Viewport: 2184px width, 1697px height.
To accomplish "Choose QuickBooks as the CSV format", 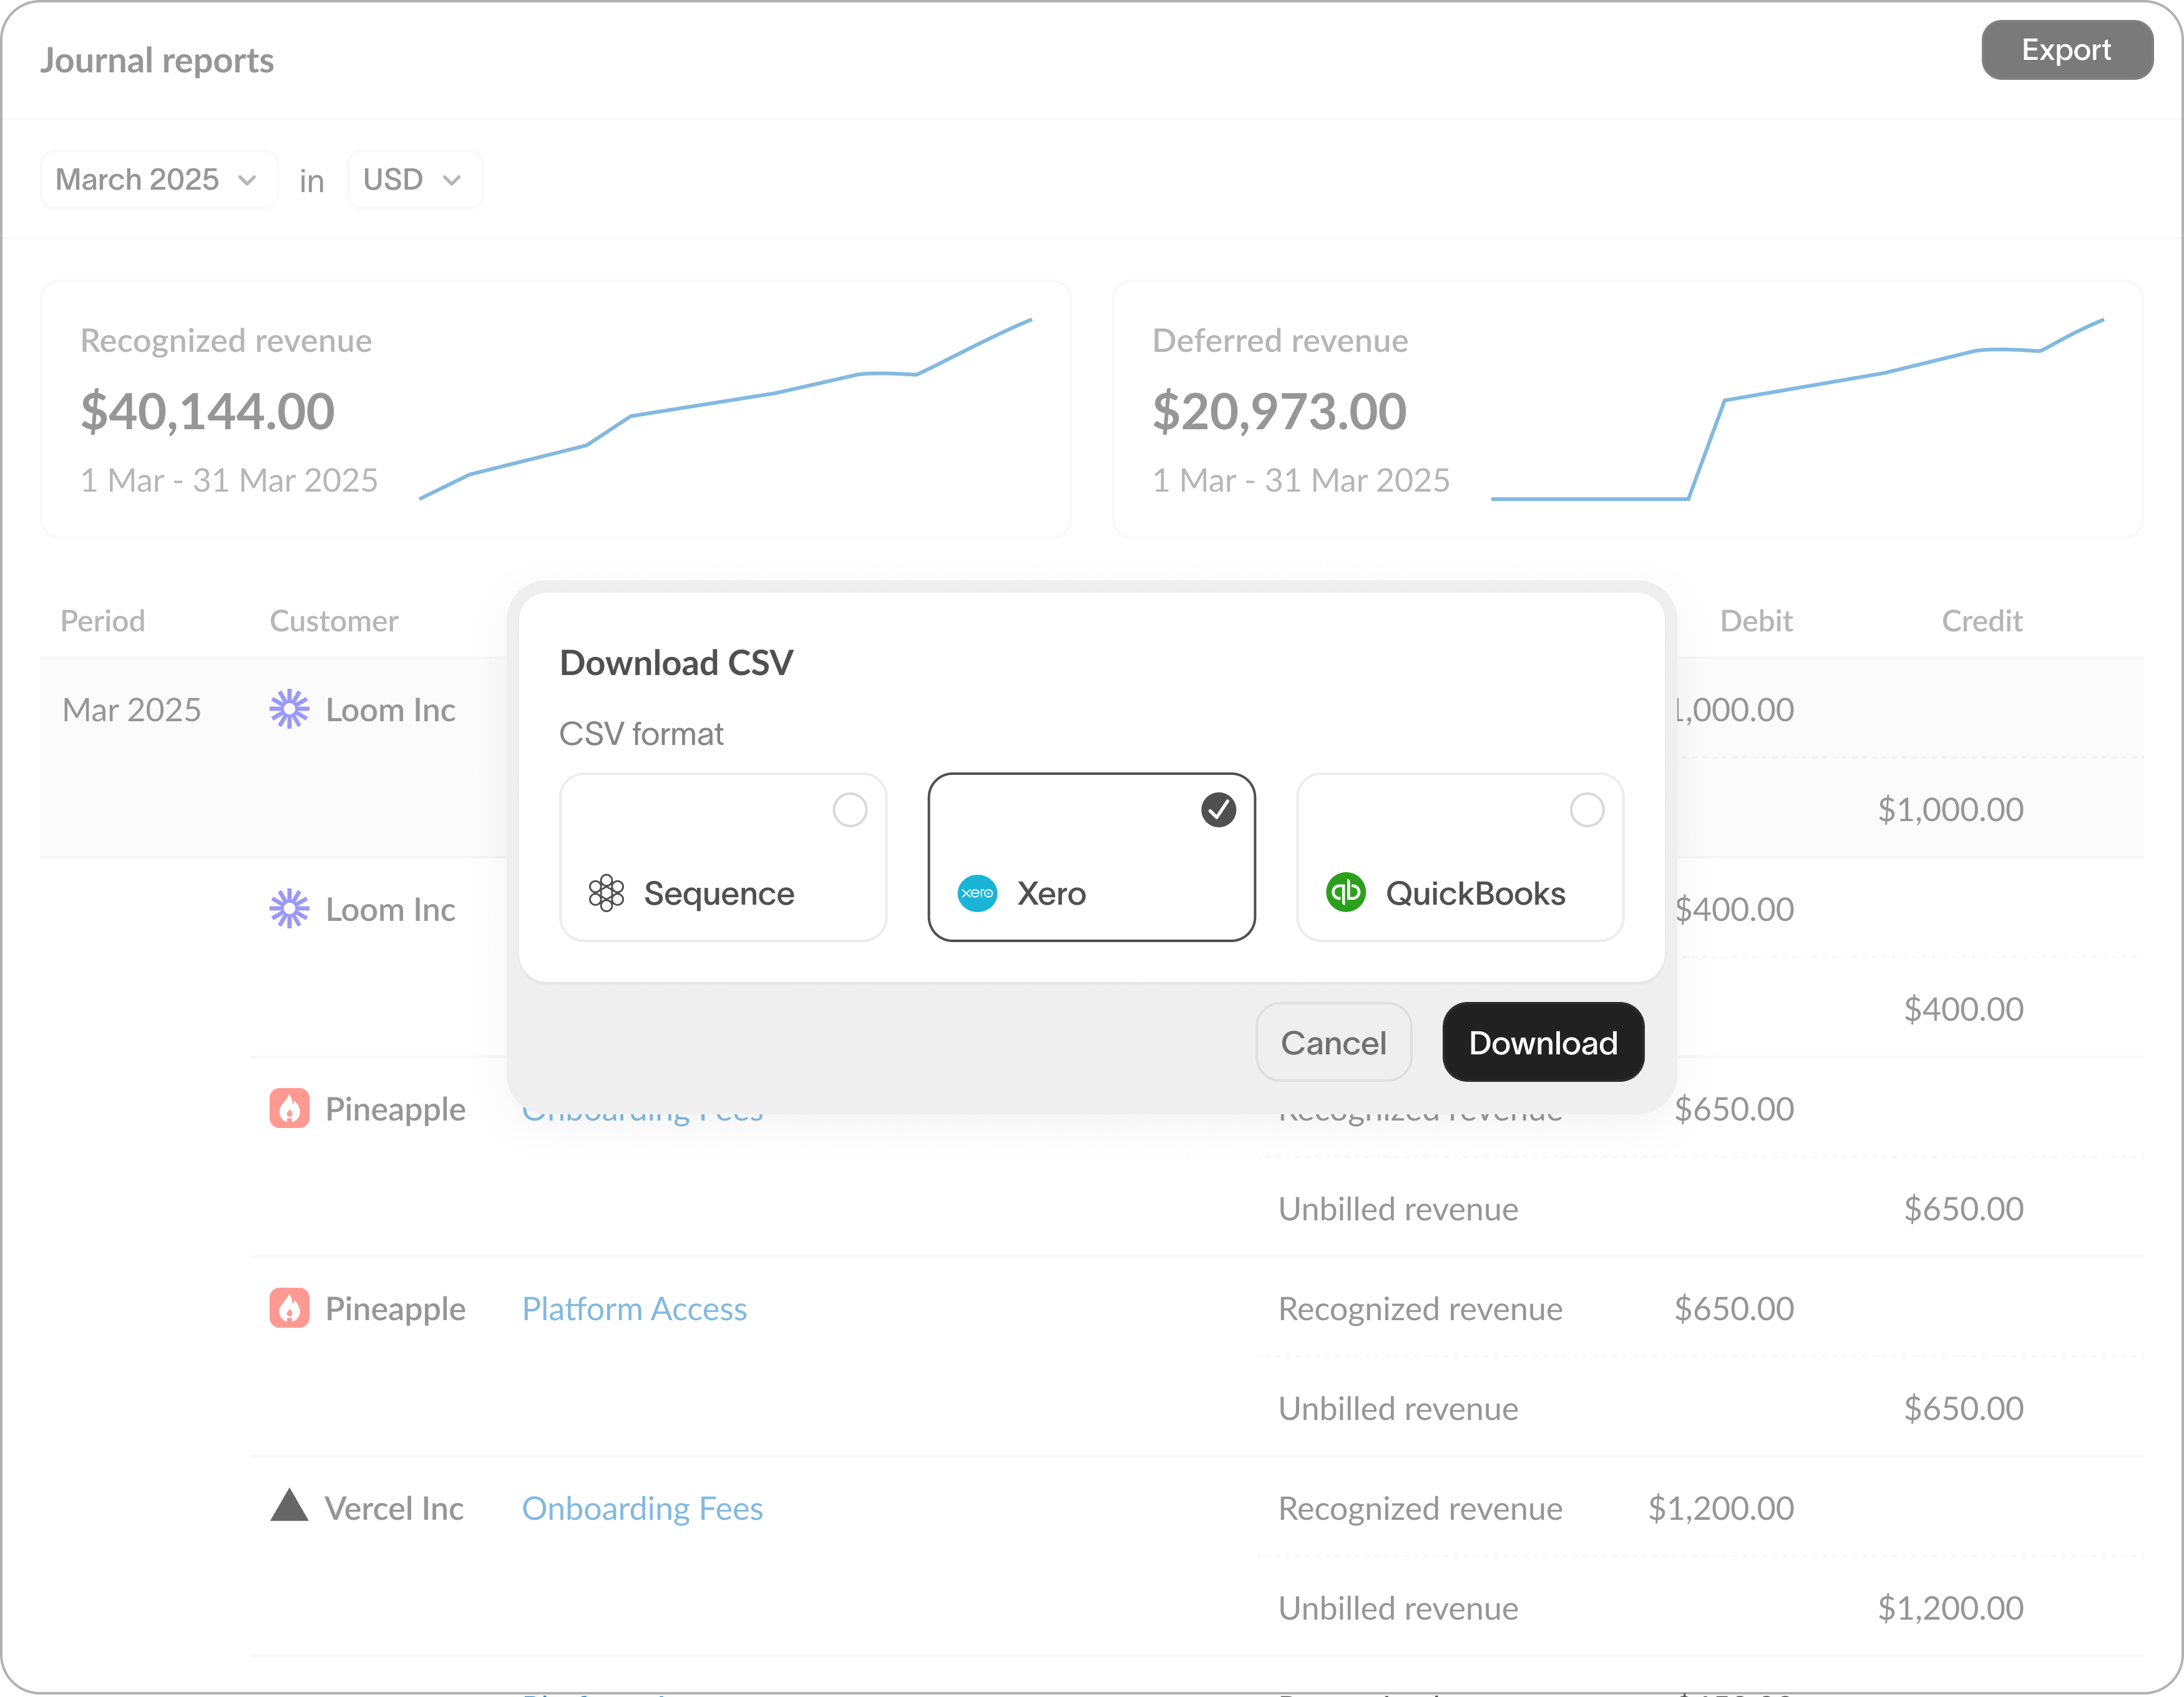I will pyautogui.click(x=1459, y=857).
